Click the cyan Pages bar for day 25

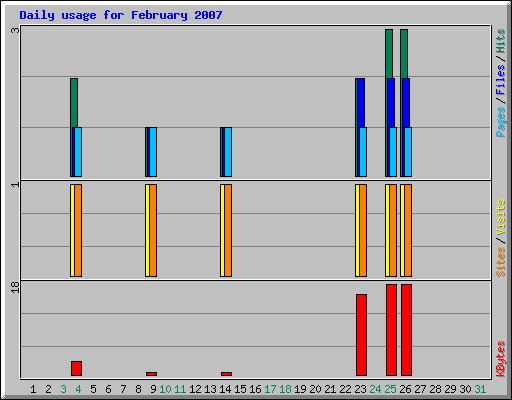(393, 152)
